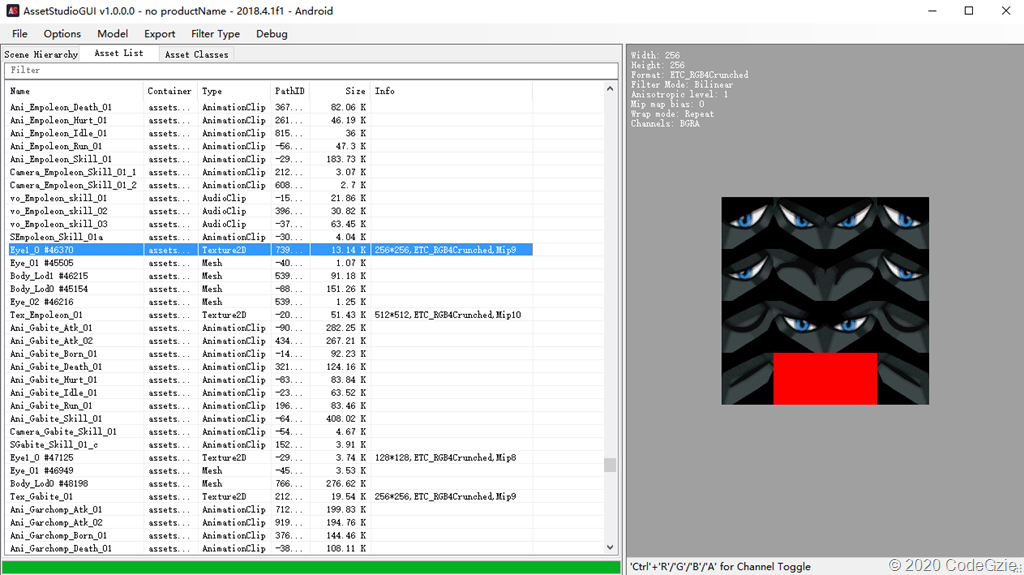Select Camera_Empoleon_Skill_01_1 row
Screen dimensions: 1024x575
click(270, 172)
